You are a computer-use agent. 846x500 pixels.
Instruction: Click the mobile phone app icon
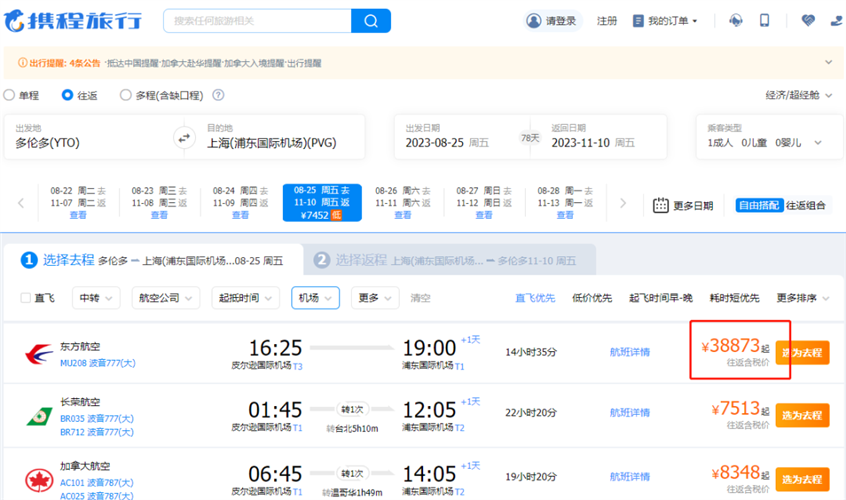[x=765, y=21]
